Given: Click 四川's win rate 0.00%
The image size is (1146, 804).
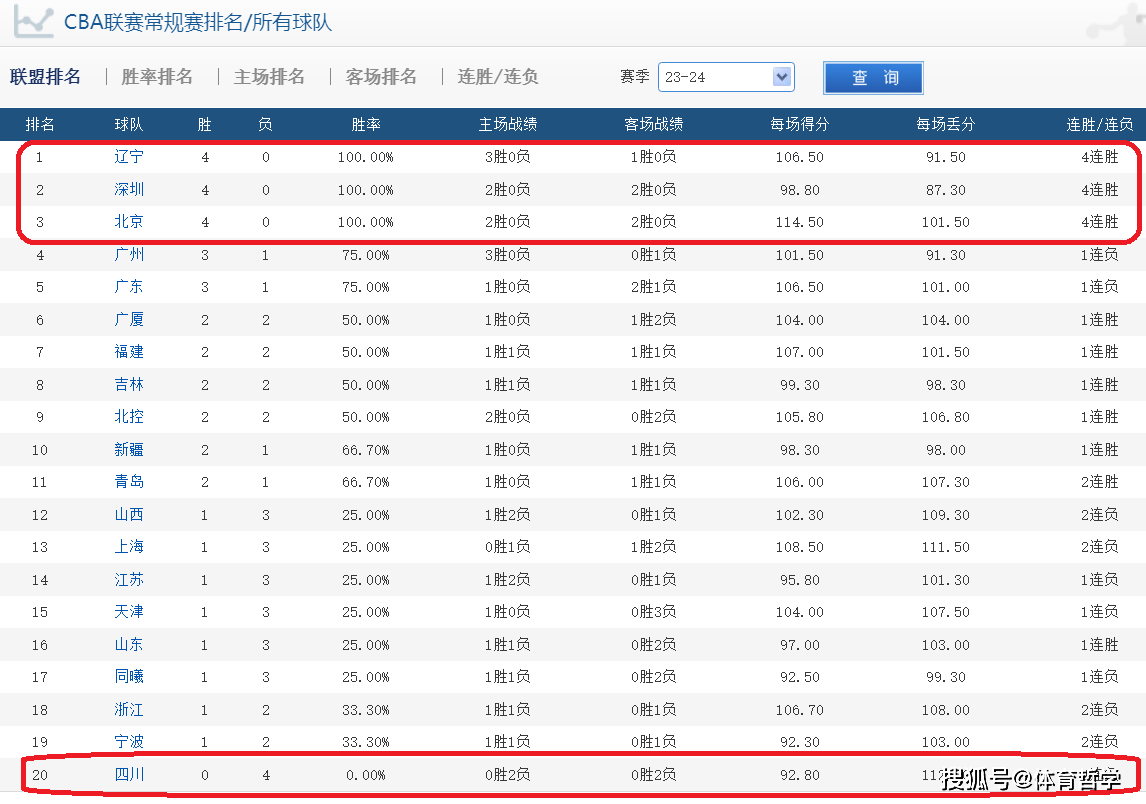Looking at the screenshot, I should [x=365, y=775].
